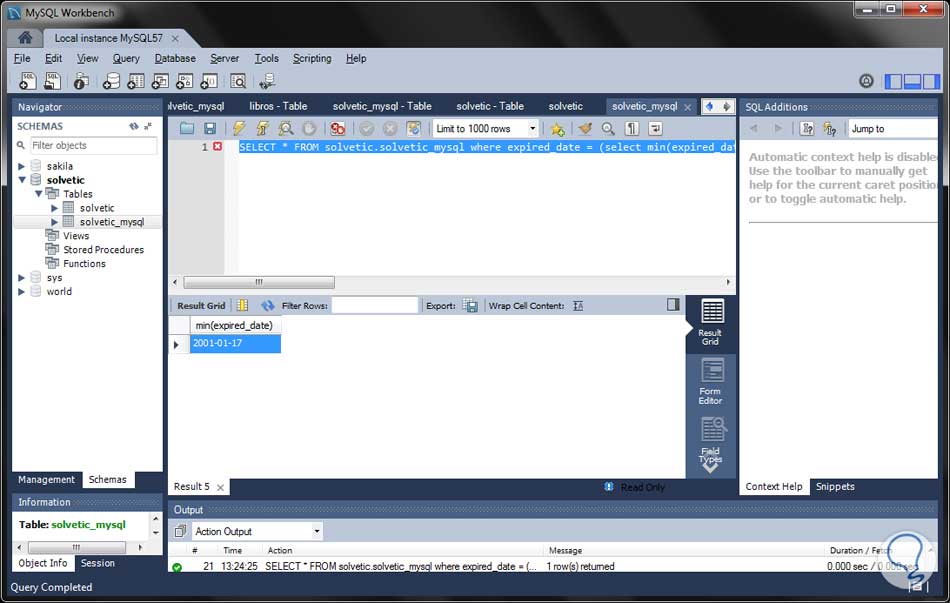Viewport: 950px width, 603px height.
Task: Close the solvetic_mysql query tab
Action: point(688,107)
